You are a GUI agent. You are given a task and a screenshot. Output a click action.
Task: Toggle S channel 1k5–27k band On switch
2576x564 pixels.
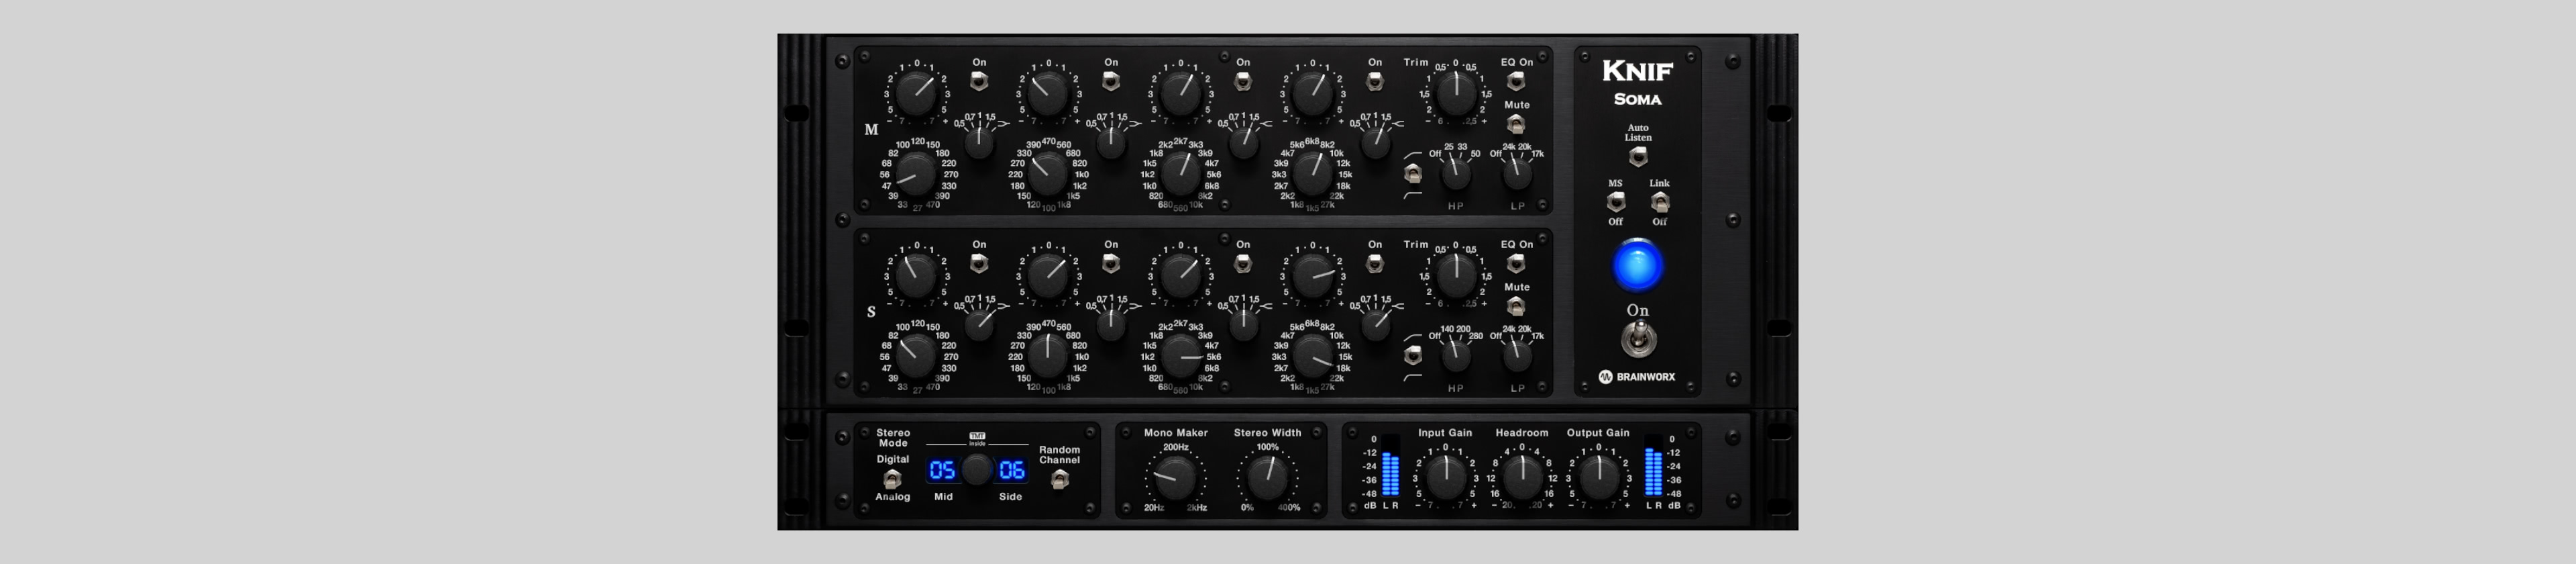(x=1375, y=263)
